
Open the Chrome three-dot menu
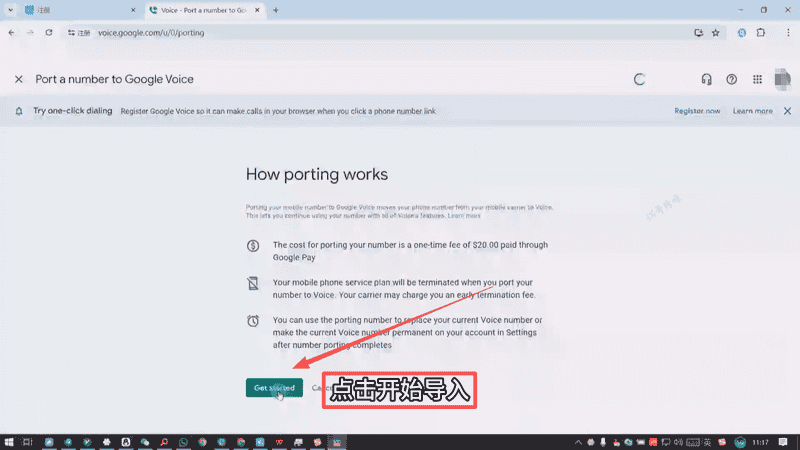788,33
